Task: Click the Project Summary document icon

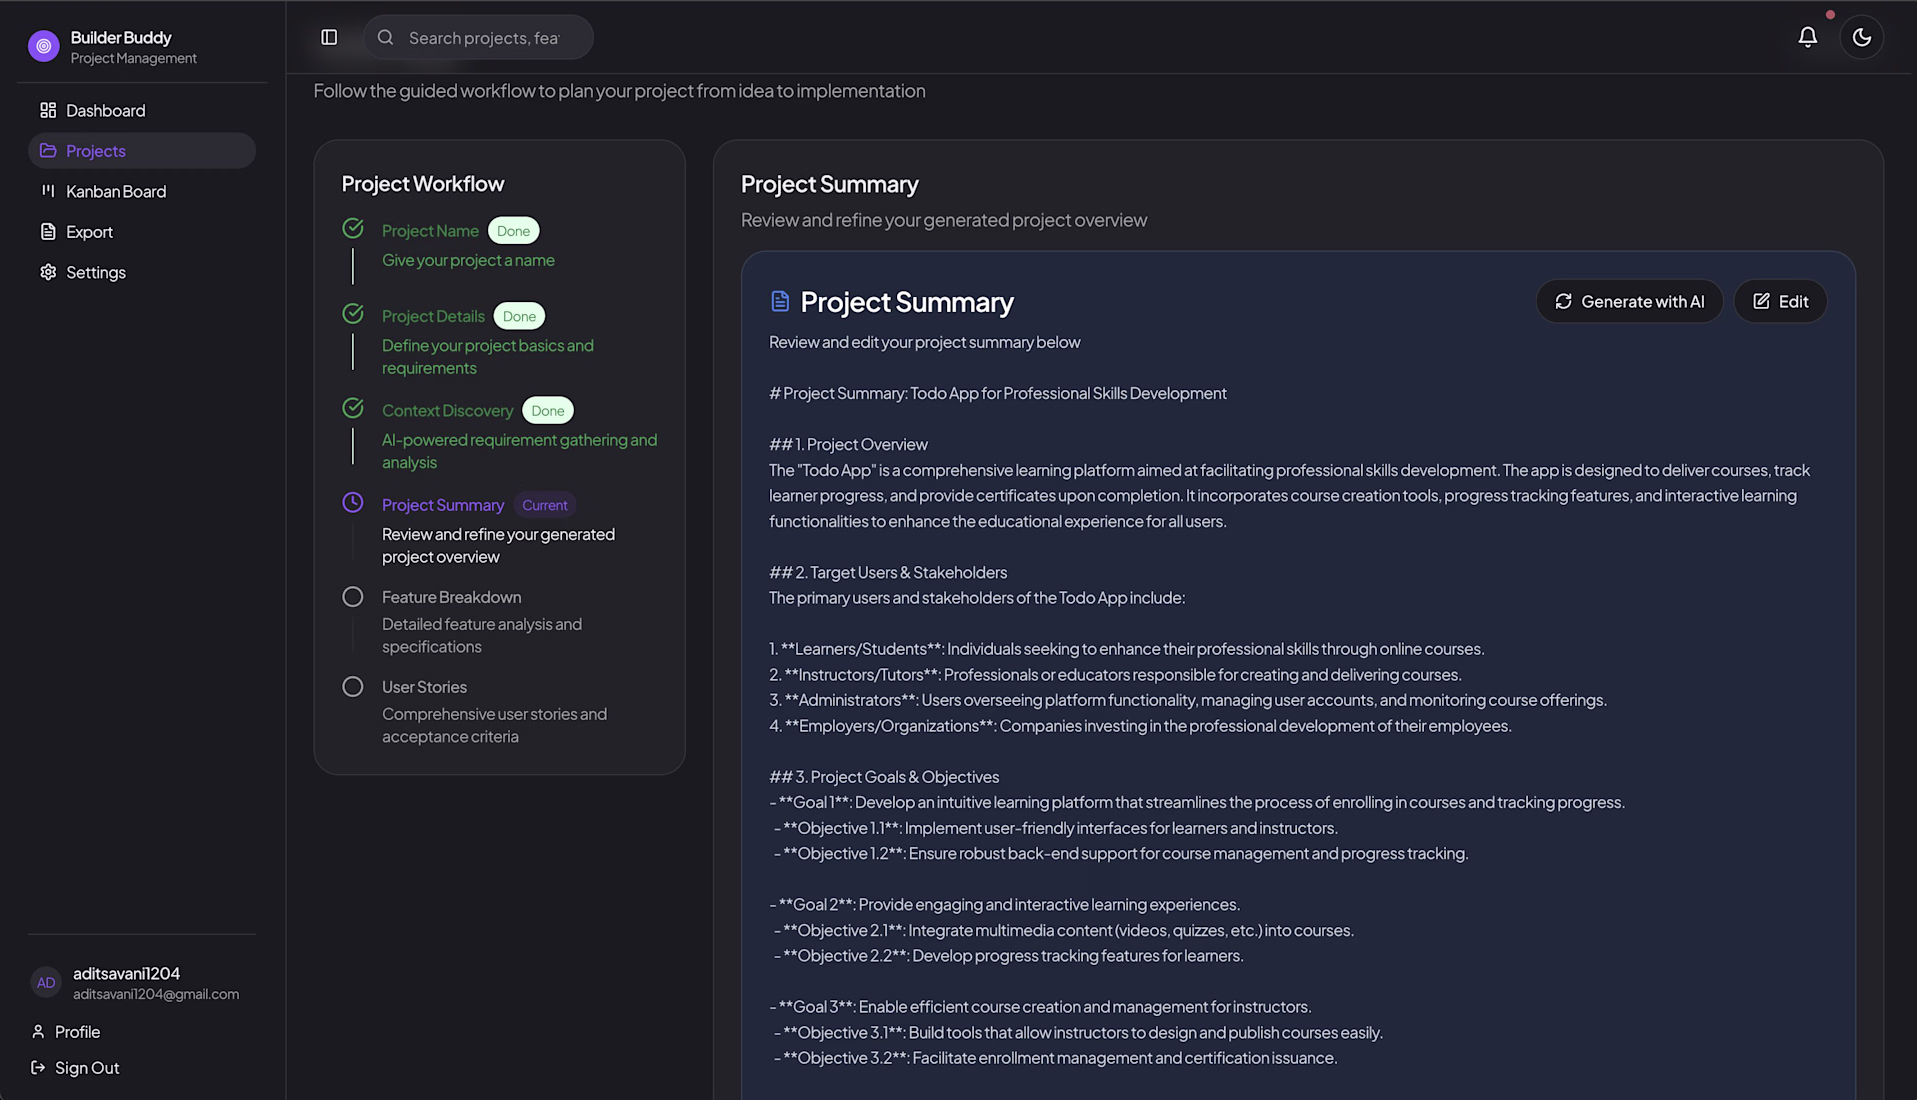Action: click(x=780, y=301)
